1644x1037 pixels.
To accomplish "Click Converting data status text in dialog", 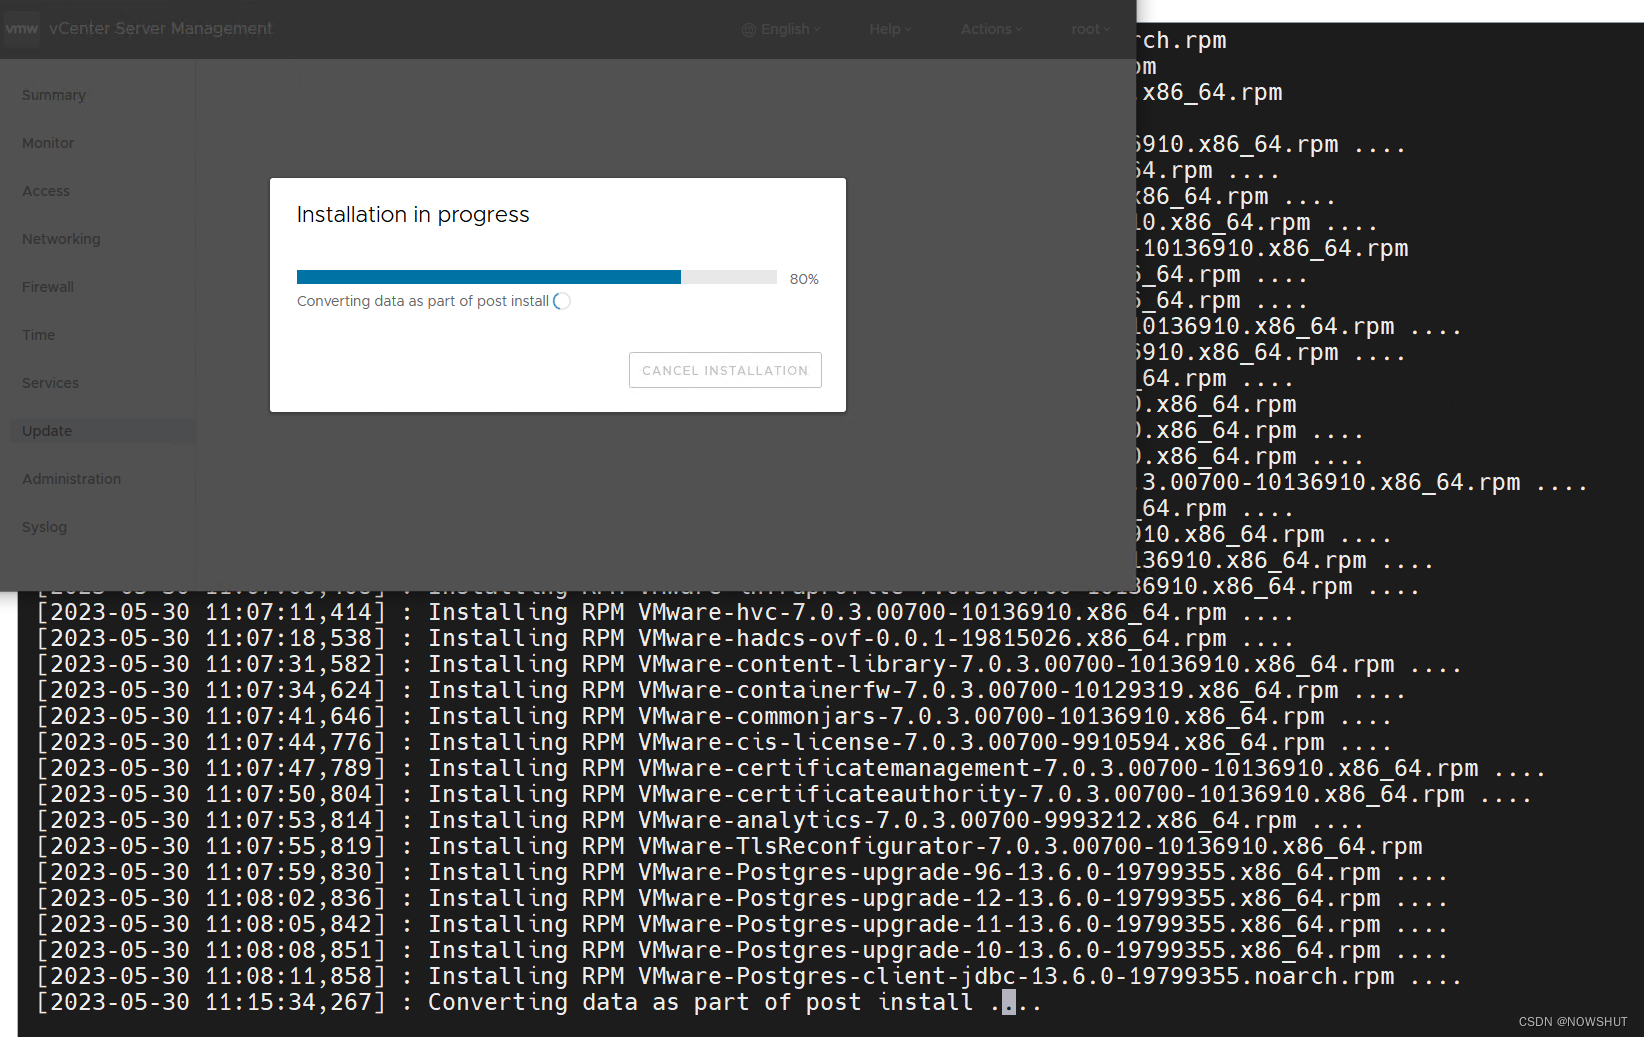I will [x=422, y=301].
